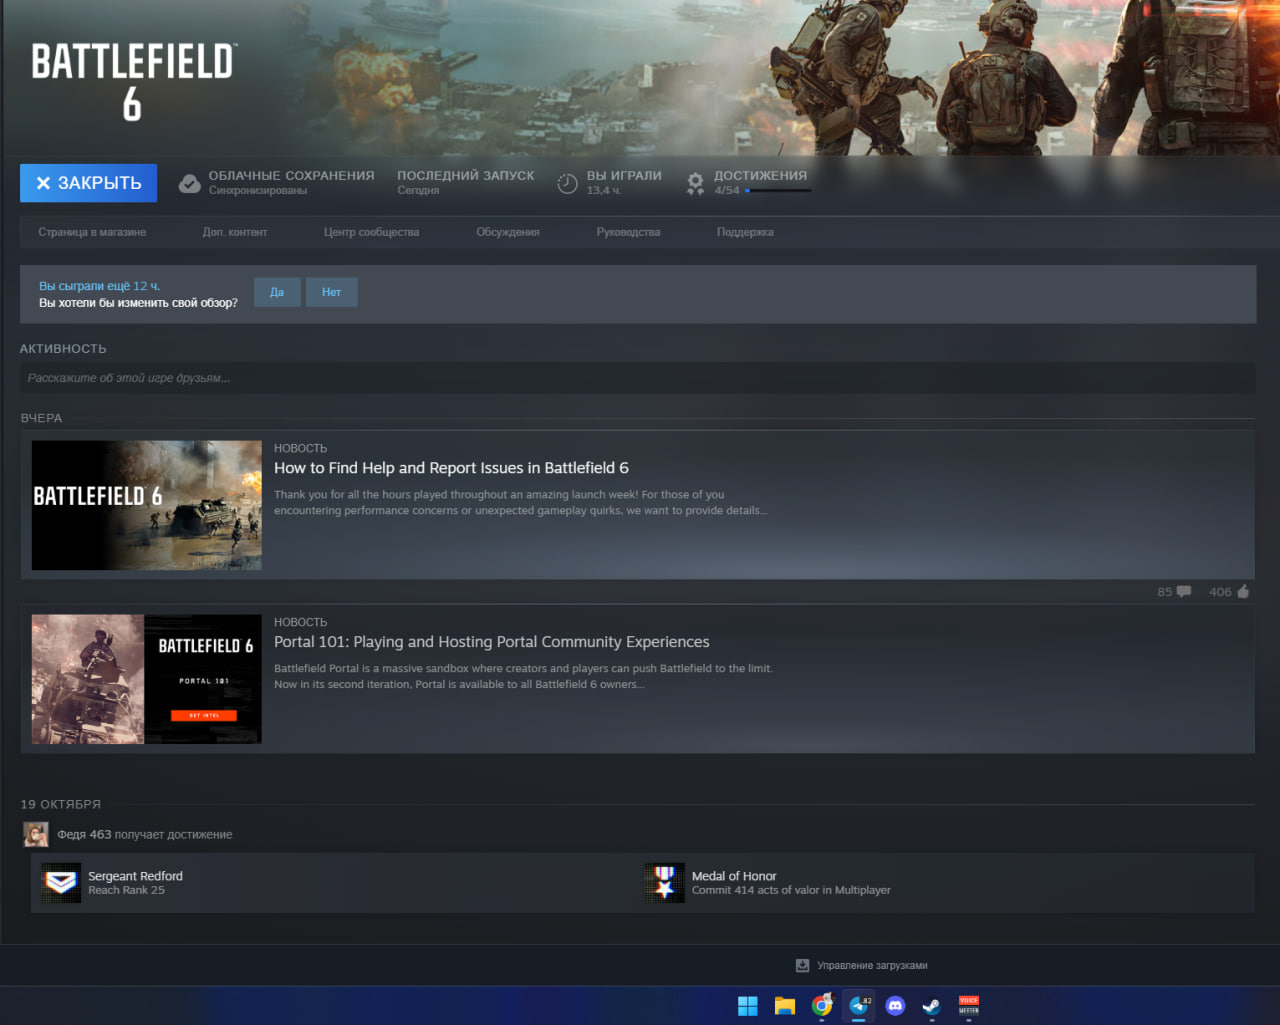Click the playtime clock icon

tap(567, 184)
